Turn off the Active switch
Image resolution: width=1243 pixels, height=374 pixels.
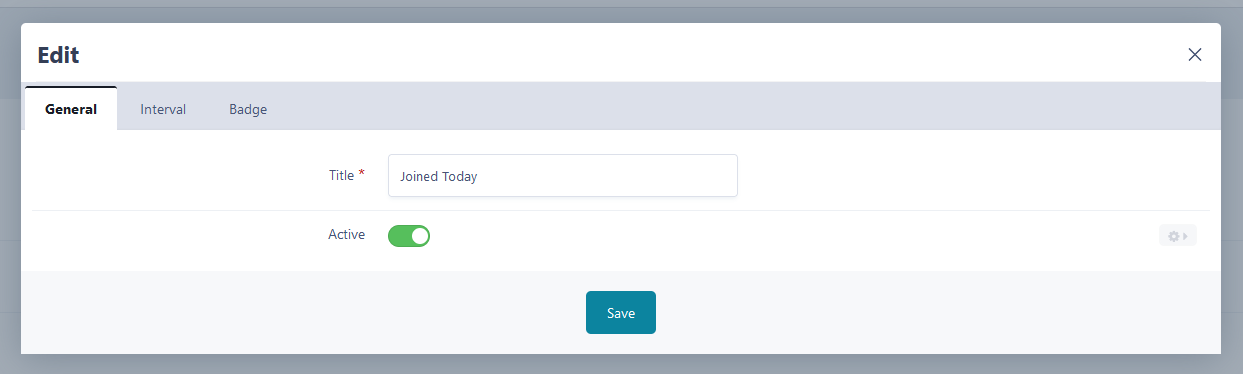pos(409,236)
